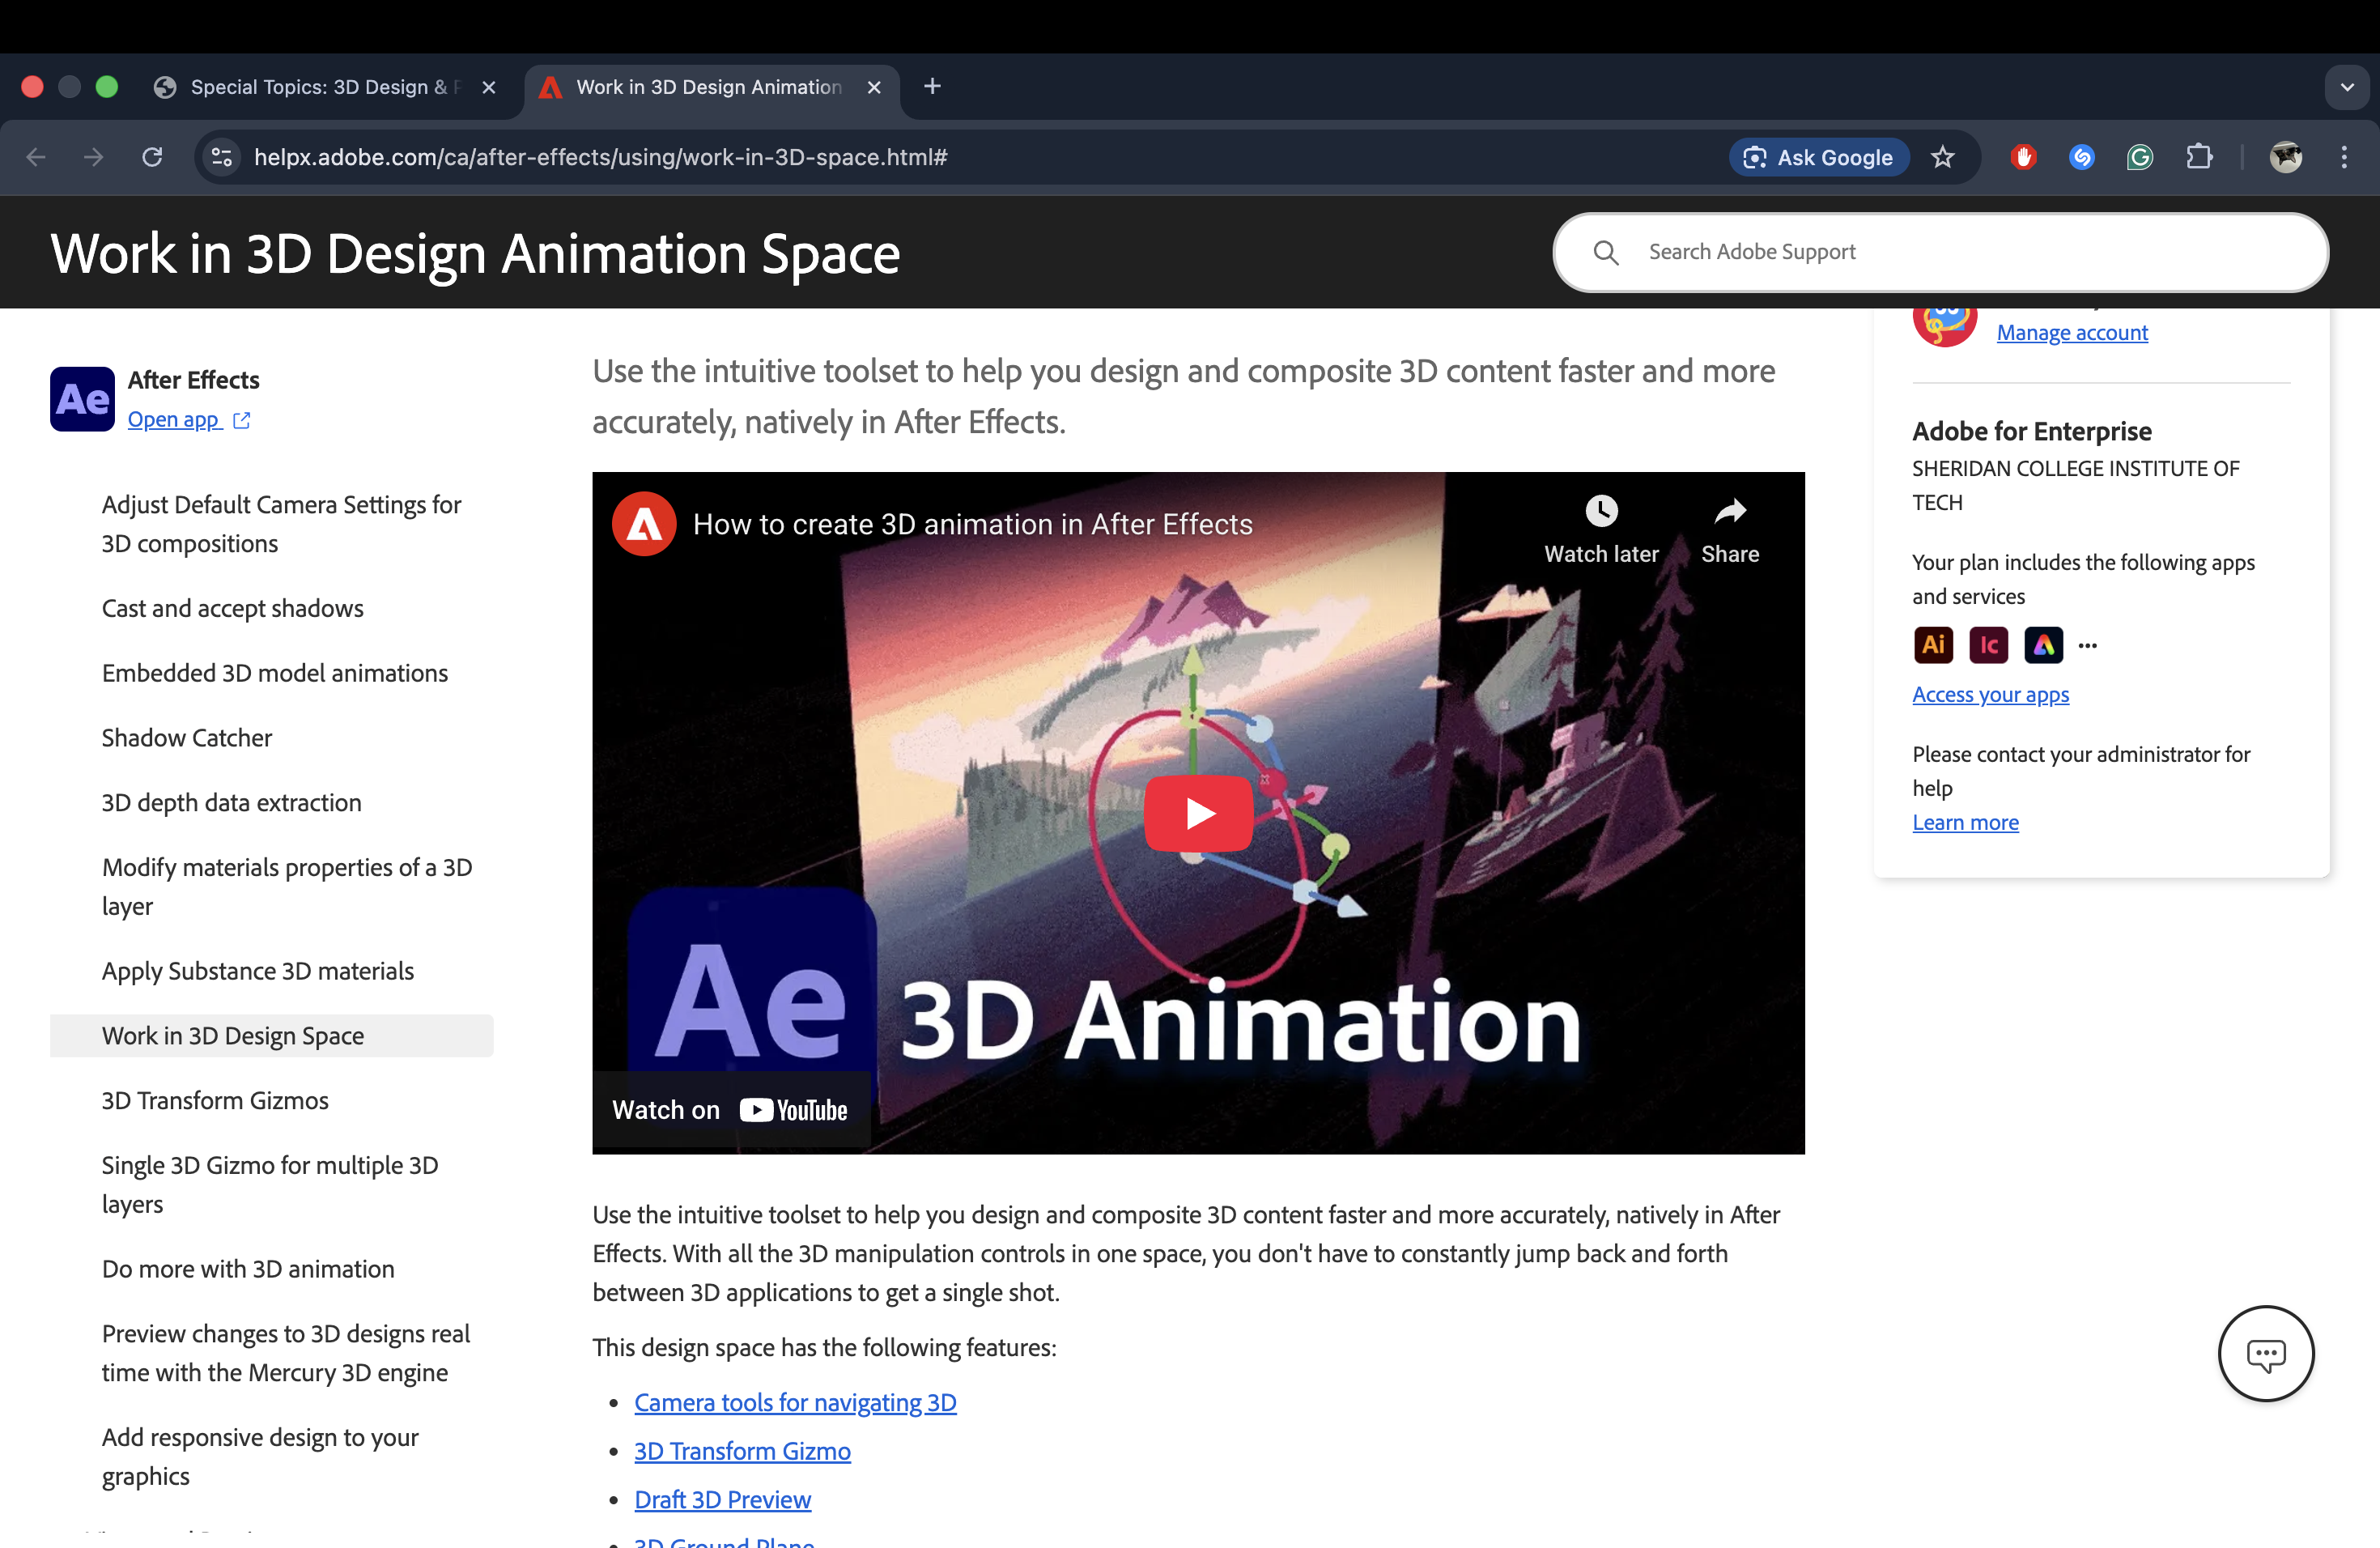Viewport: 2380px width, 1548px height.
Task: Open the Grammarly browser extension
Action: 2140,157
